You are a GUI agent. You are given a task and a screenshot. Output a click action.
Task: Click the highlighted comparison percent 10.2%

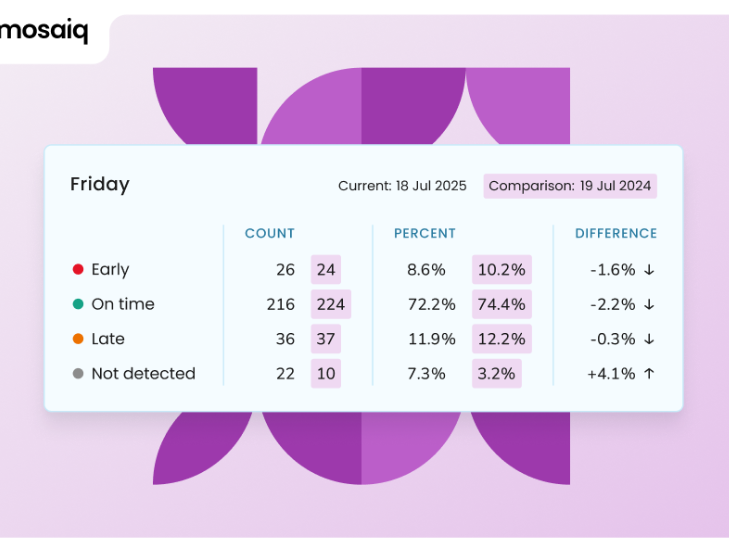tap(501, 269)
